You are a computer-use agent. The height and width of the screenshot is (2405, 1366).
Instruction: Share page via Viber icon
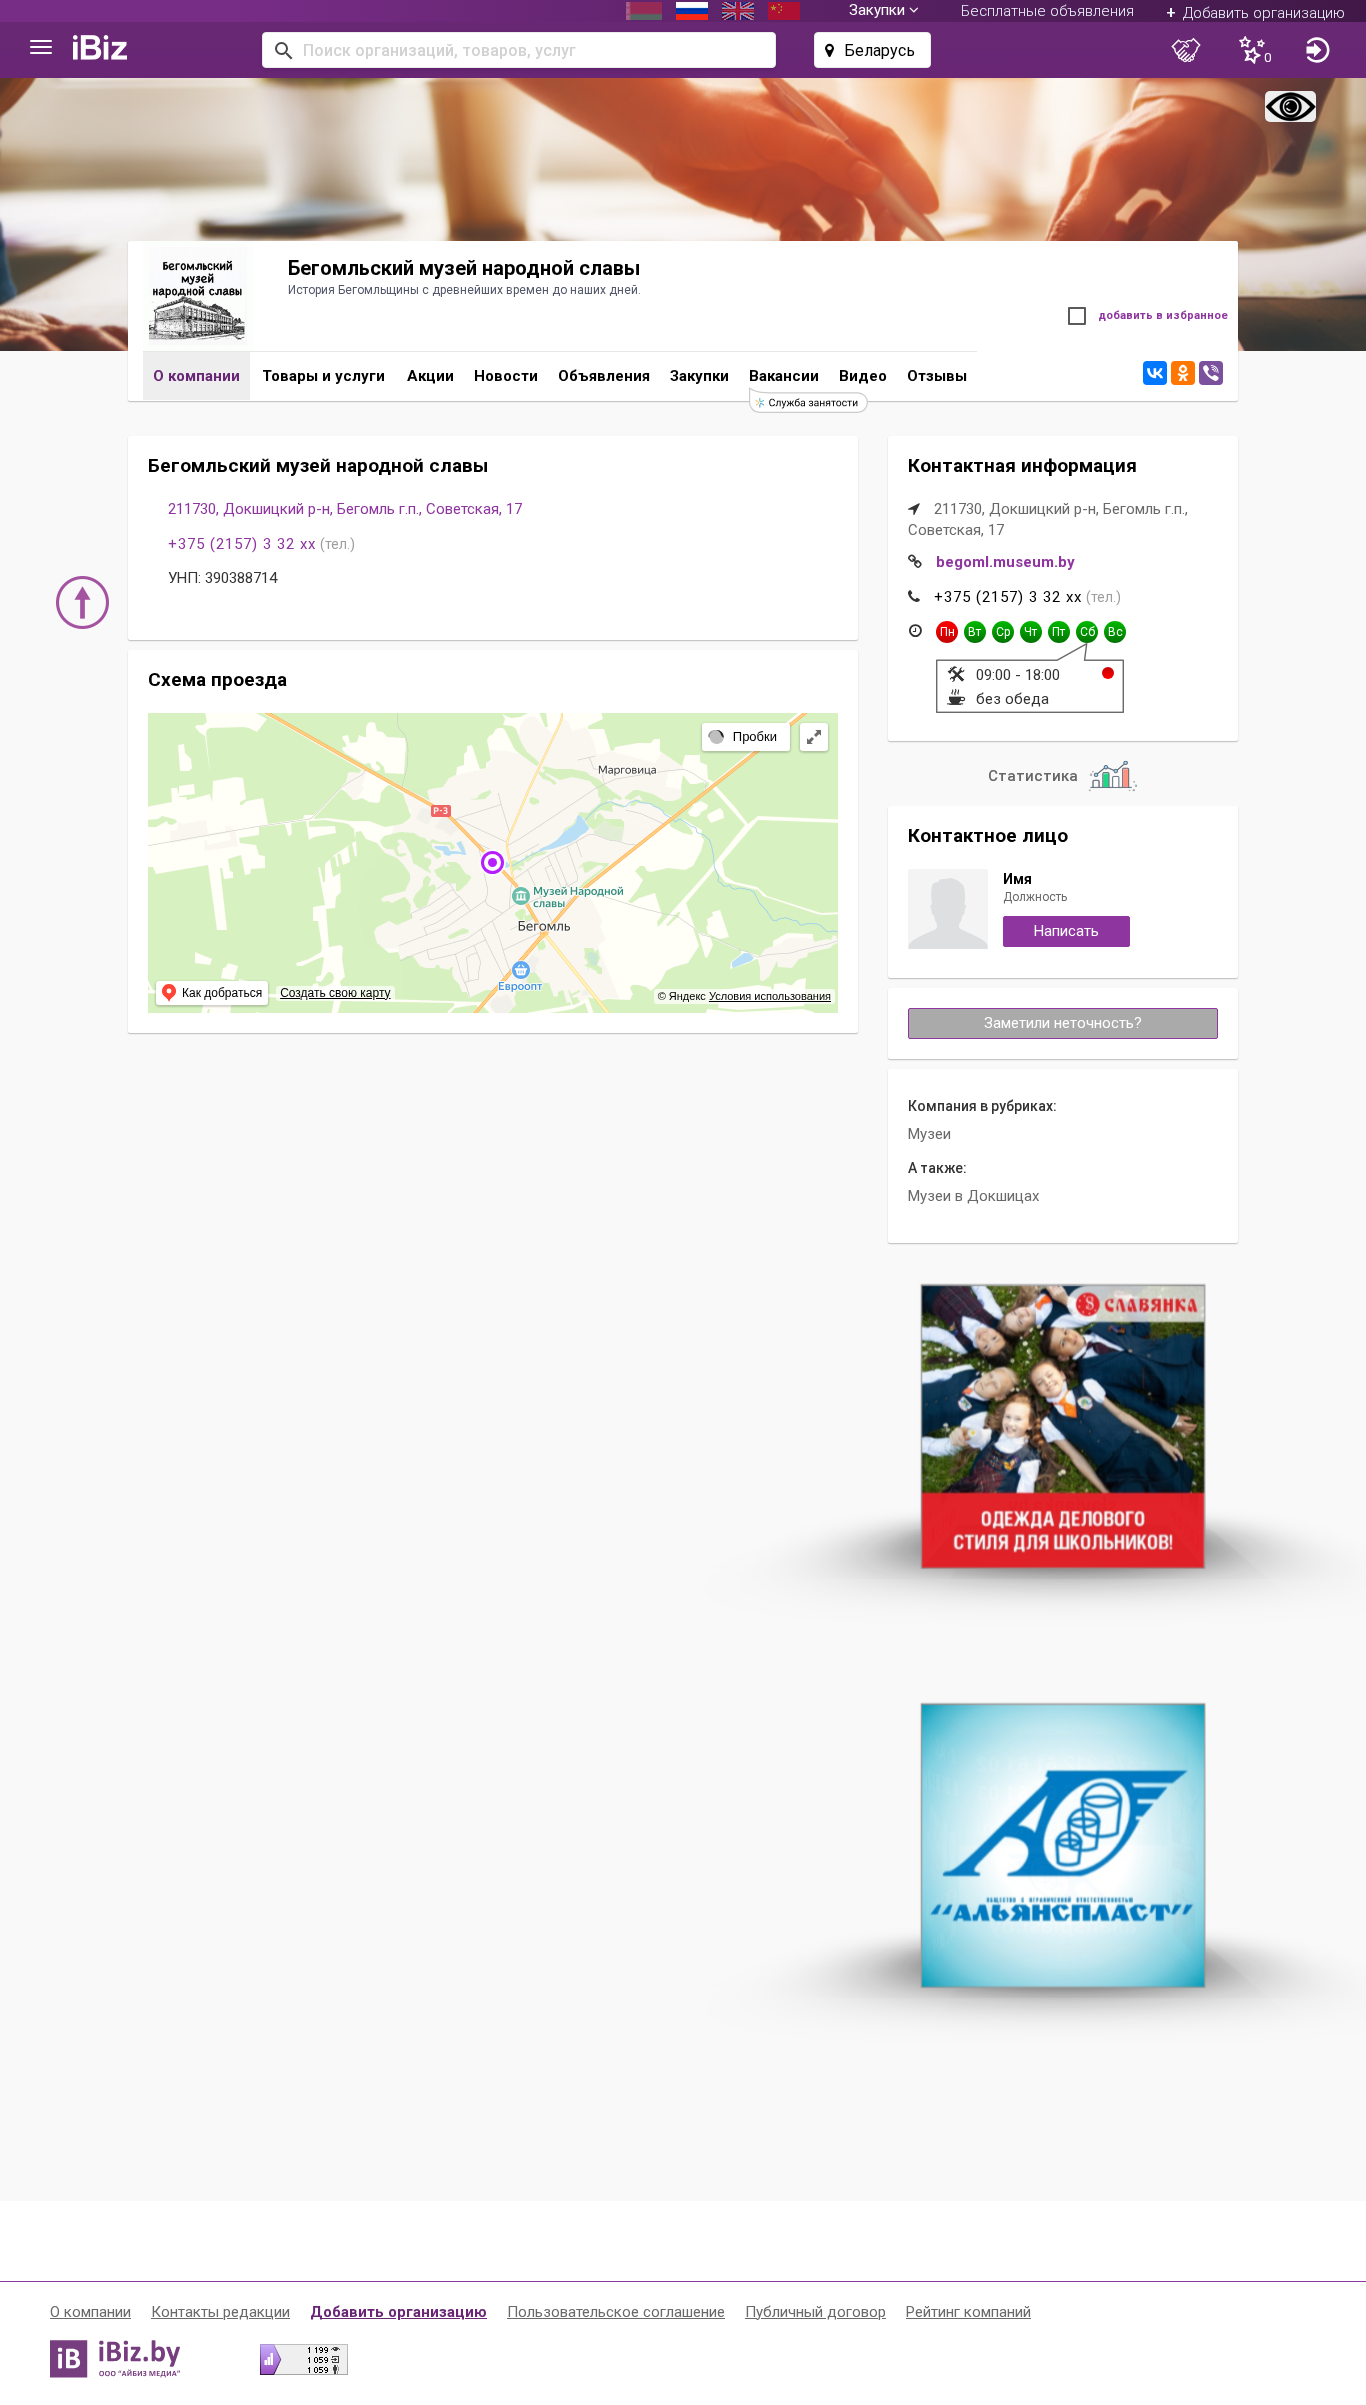point(1211,373)
